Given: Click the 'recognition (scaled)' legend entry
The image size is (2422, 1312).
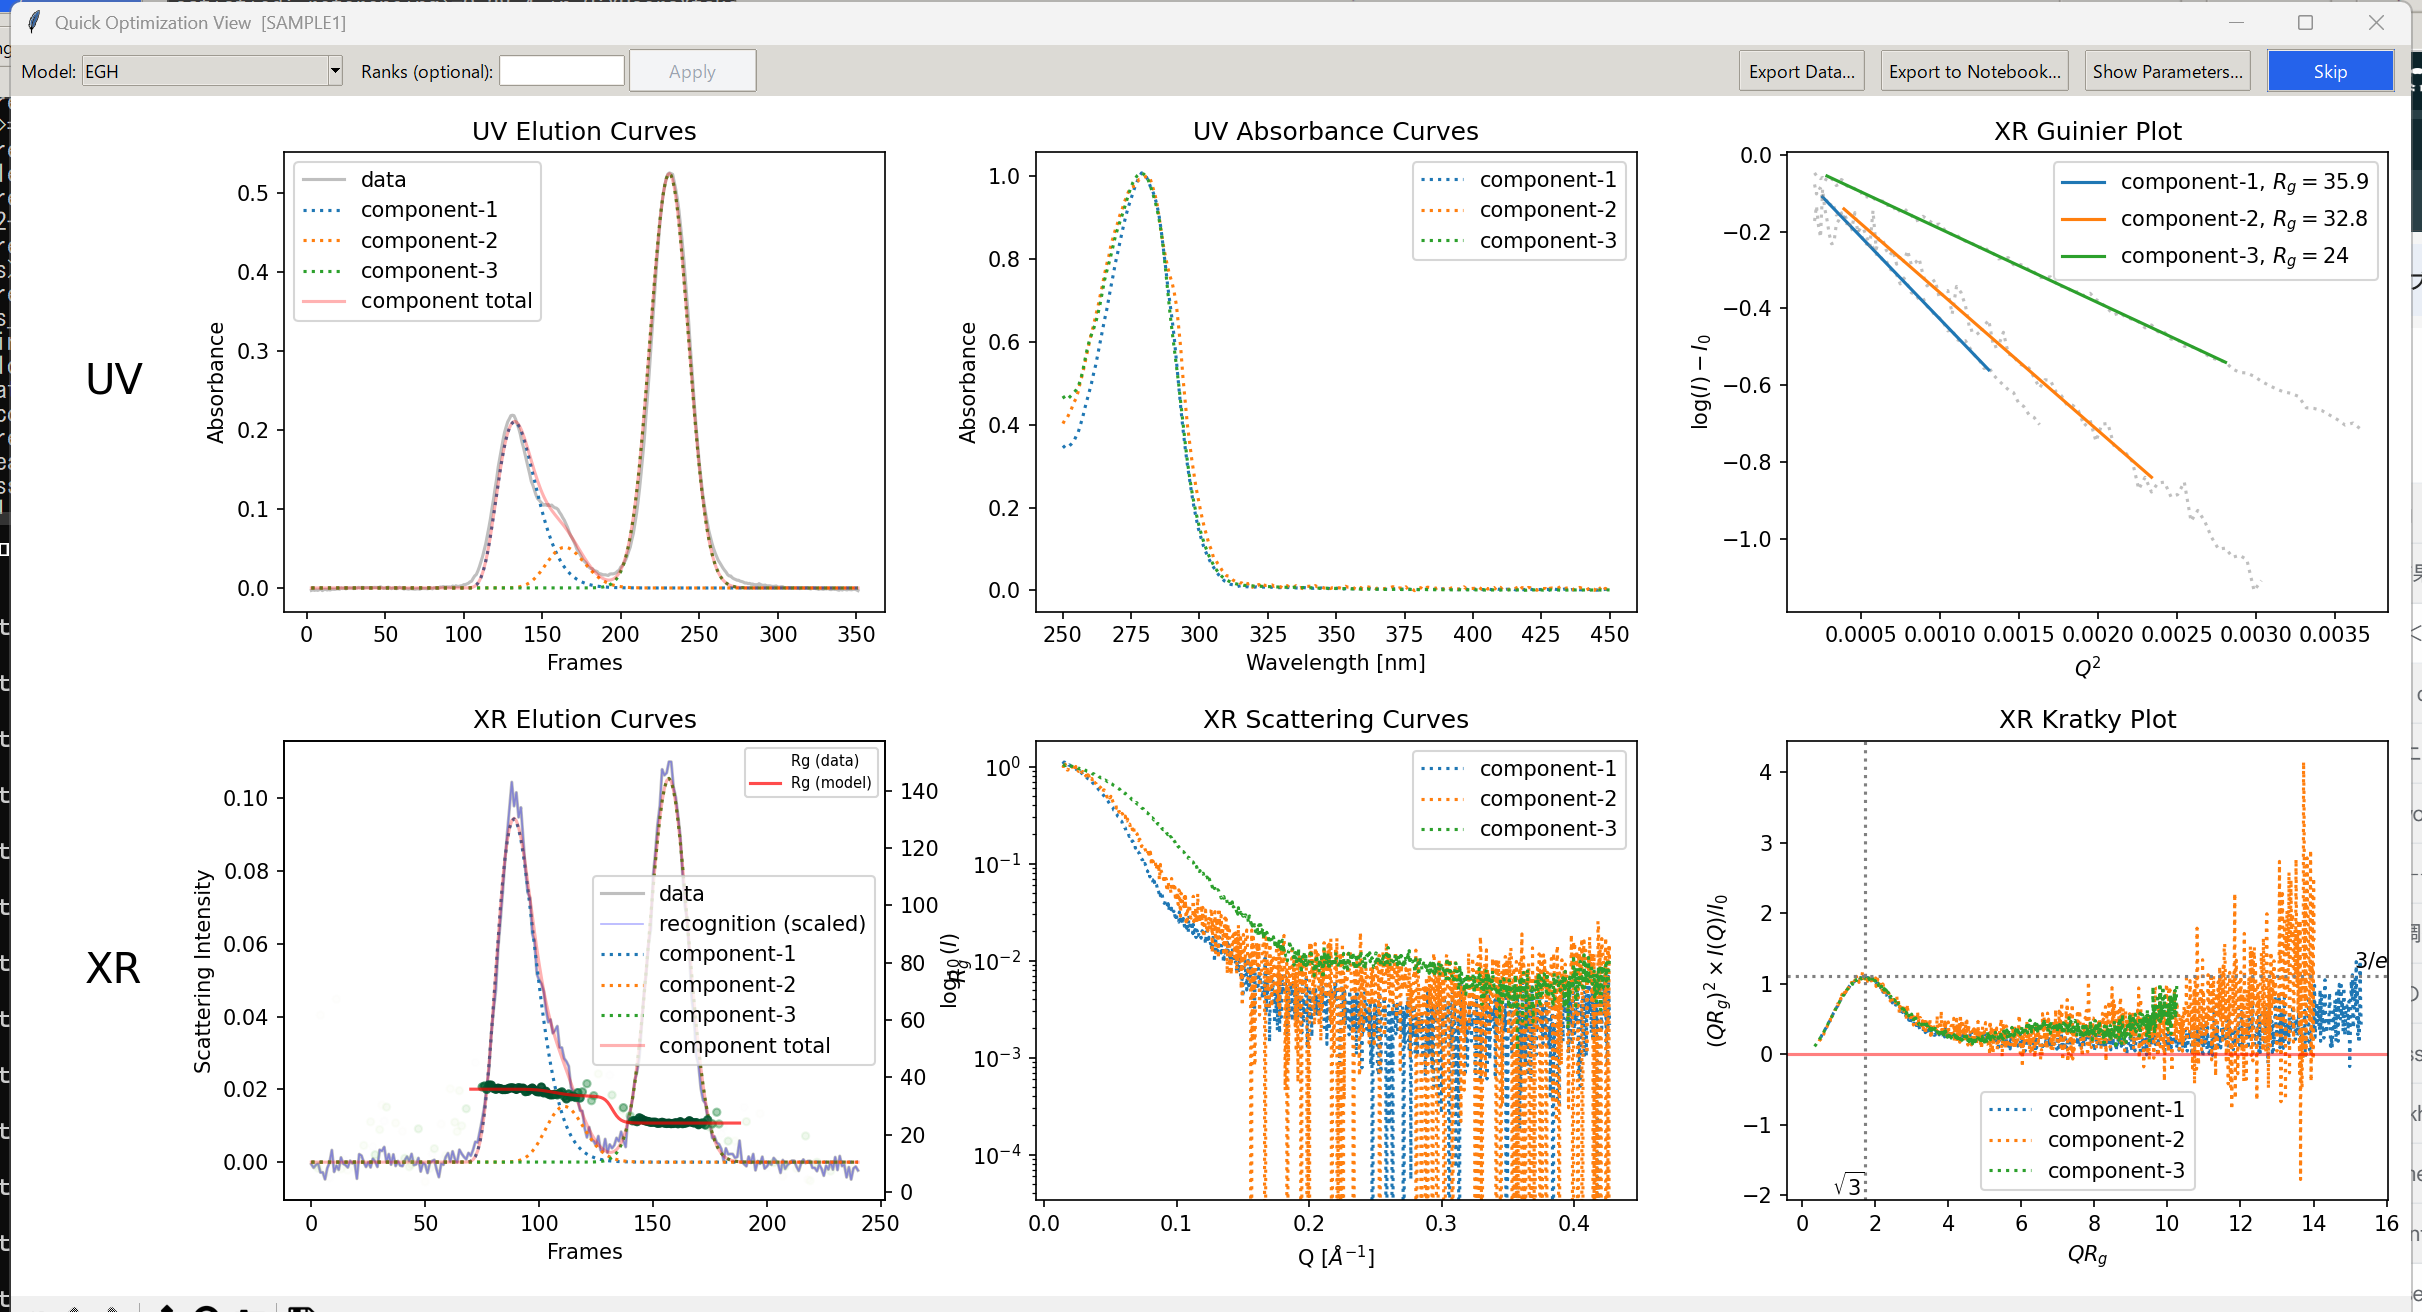Looking at the screenshot, I should tap(733, 923).
